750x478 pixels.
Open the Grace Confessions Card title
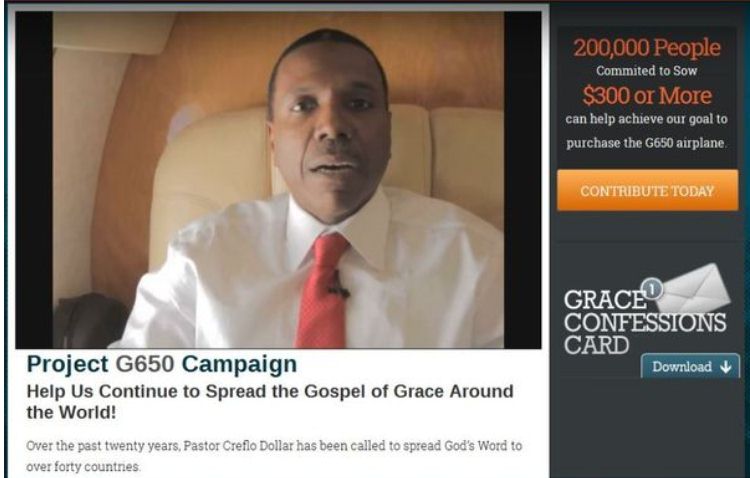pyautogui.click(x=644, y=323)
